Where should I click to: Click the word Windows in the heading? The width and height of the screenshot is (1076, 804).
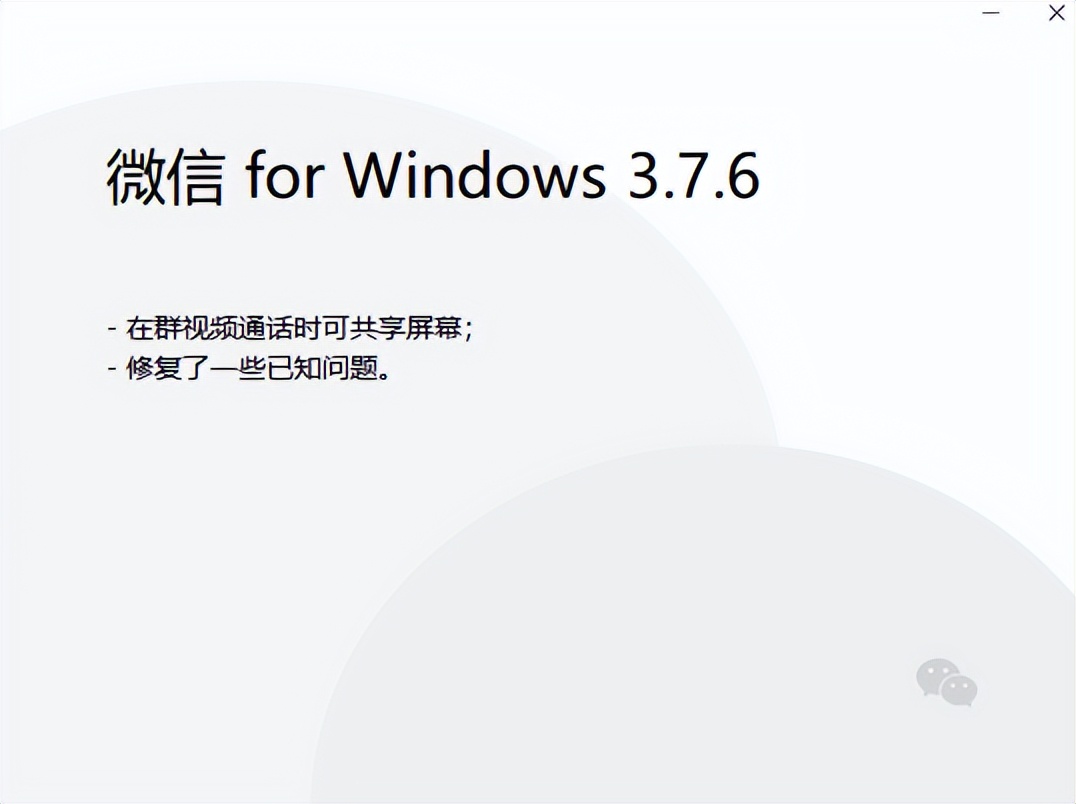click(x=475, y=174)
